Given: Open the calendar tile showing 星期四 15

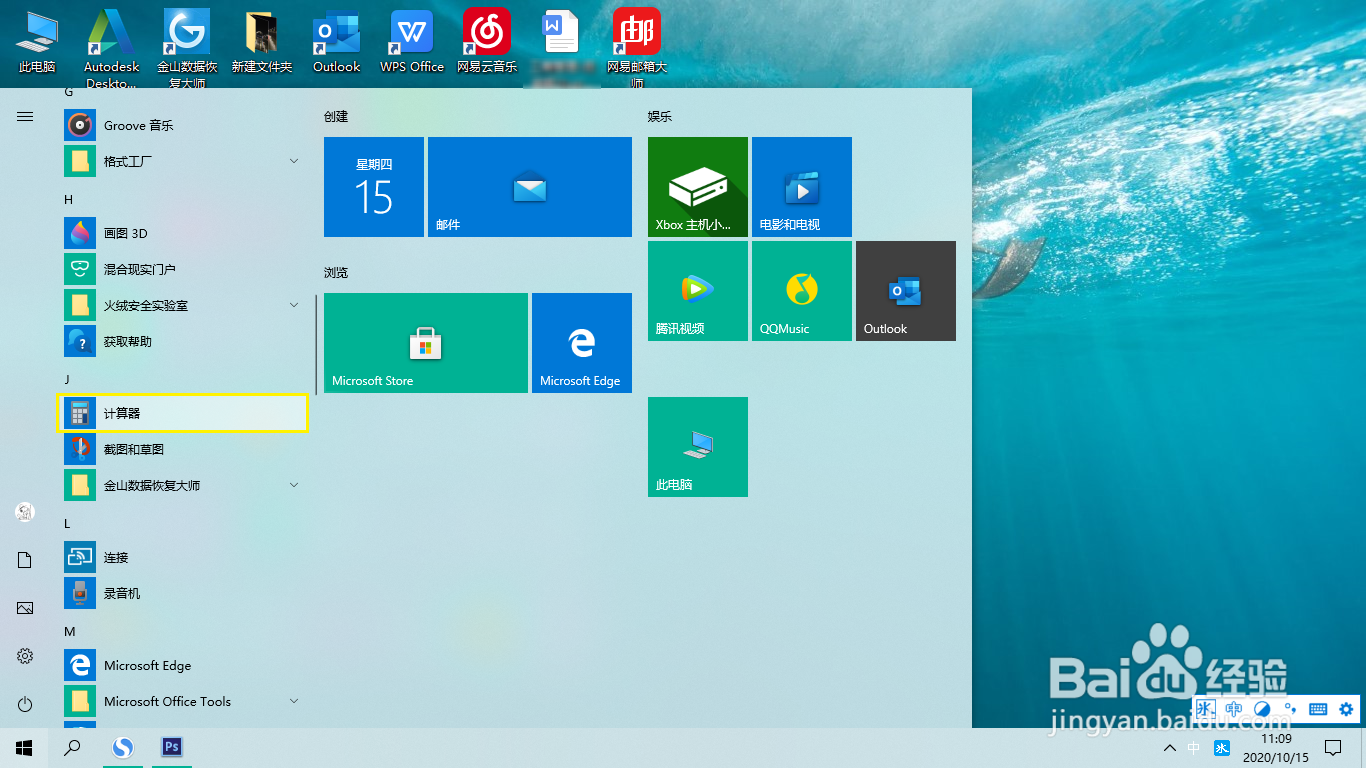Looking at the screenshot, I should (374, 187).
